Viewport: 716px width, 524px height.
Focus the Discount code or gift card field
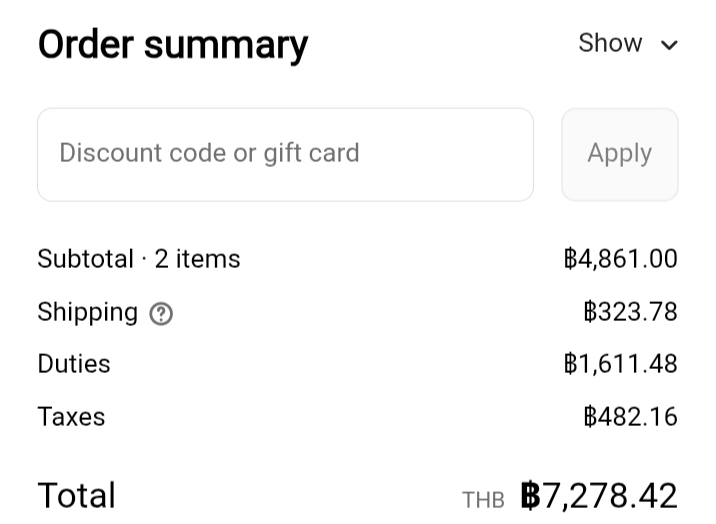coord(285,154)
